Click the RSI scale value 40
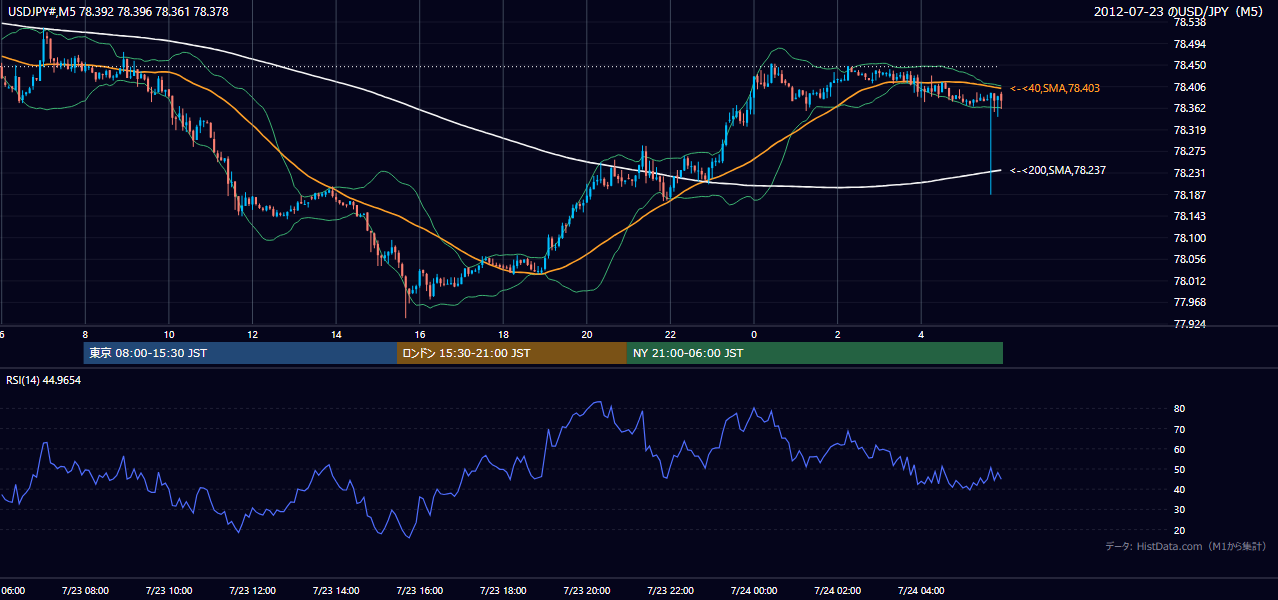Image resolution: width=1278 pixels, height=600 pixels. tap(1179, 490)
